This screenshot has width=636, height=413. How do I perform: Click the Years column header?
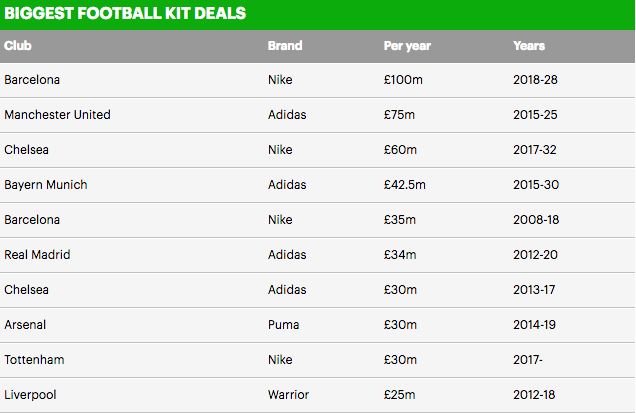528,46
